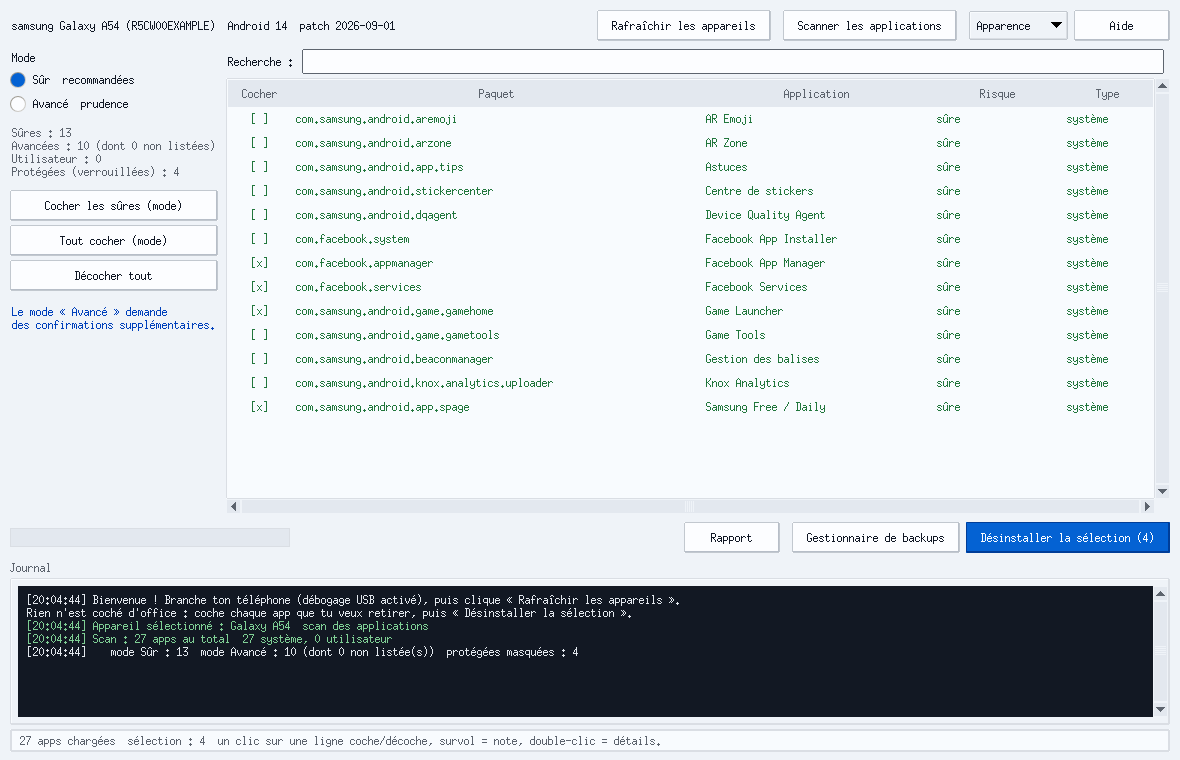Viewport: 1180px width, 760px height.
Task: Open the "Gestionnaire de backups"
Action: click(x=875, y=537)
